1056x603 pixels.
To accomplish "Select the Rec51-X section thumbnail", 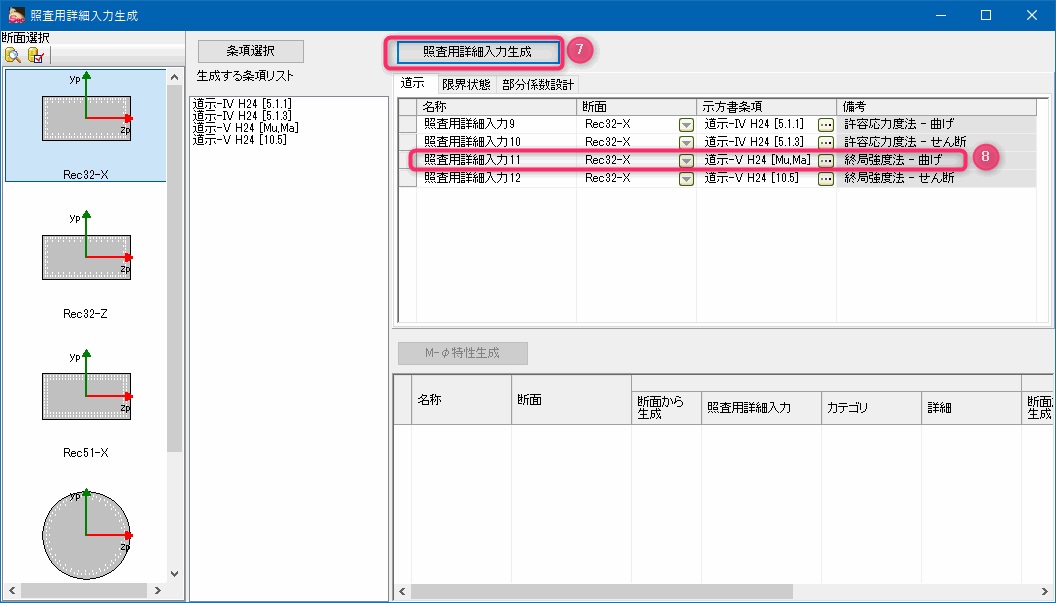I will (86, 403).
